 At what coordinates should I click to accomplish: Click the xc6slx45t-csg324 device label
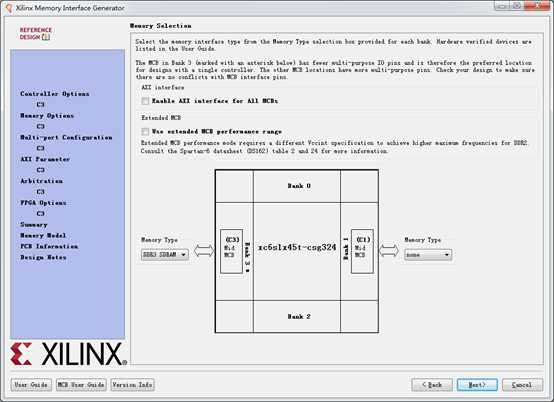coord(297,247)
